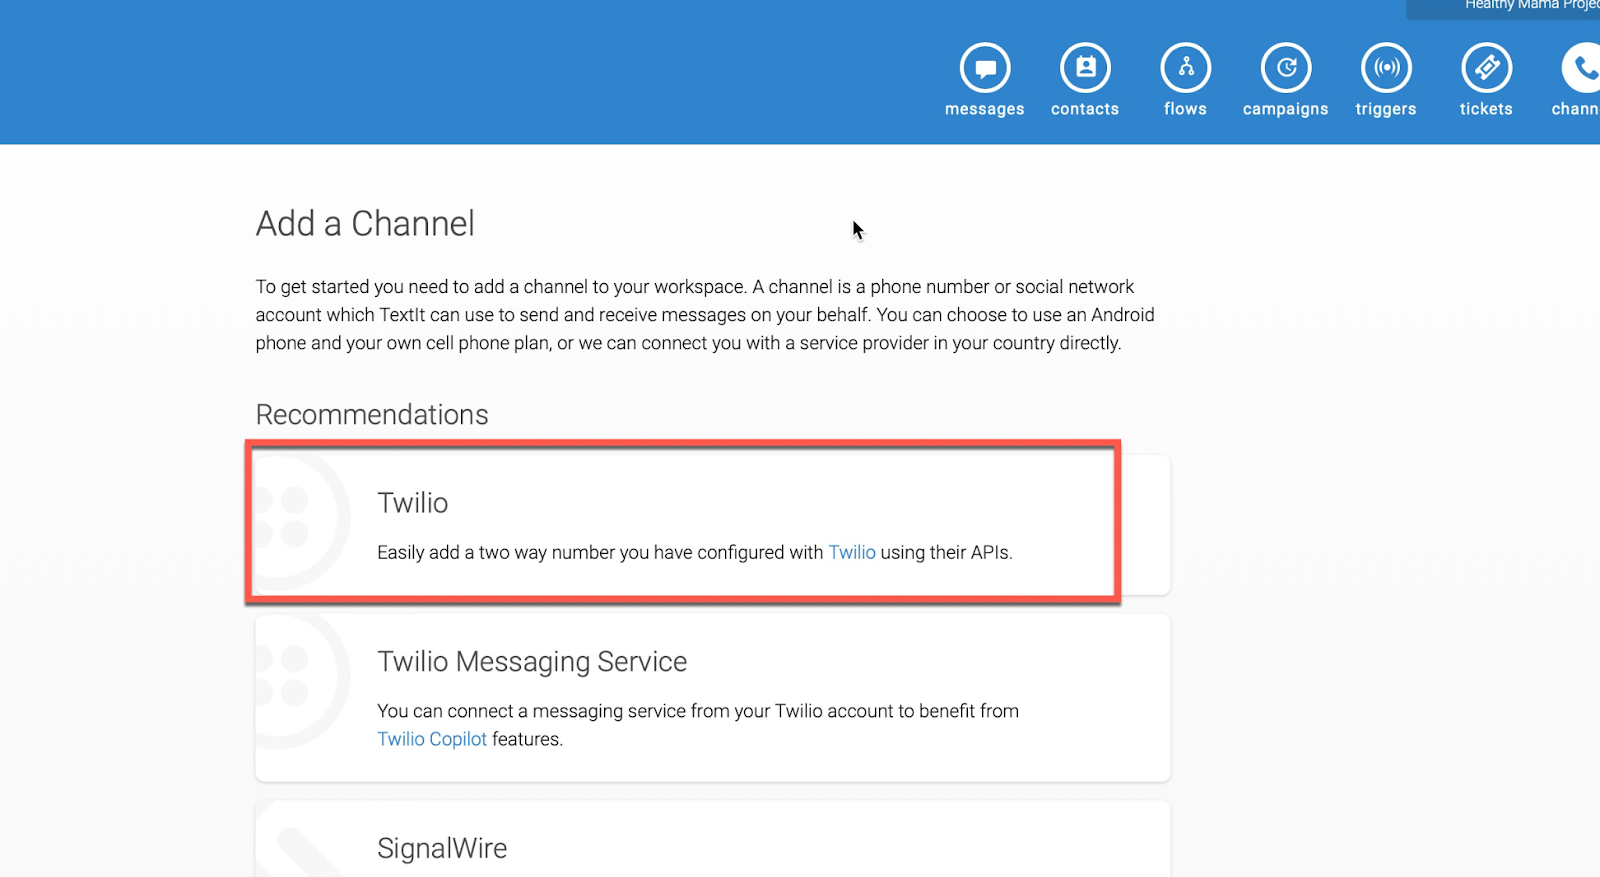1600x877 pixels.
Task: Choose the Twilio Messaging Service card heading
Action: point(532,662)
